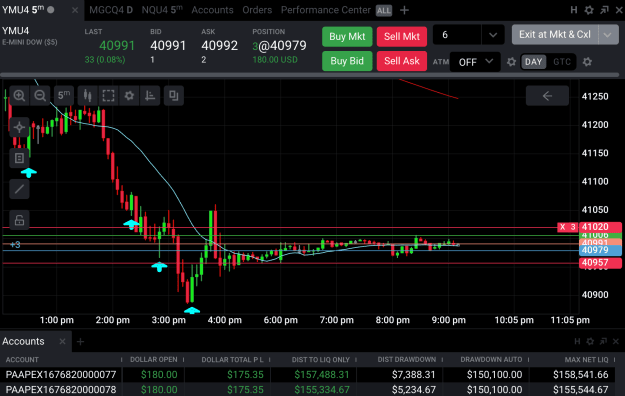This screenshot has height=396, width=625.
Task: Click the $157,488.31 dist to liq value
Action: 322,375
